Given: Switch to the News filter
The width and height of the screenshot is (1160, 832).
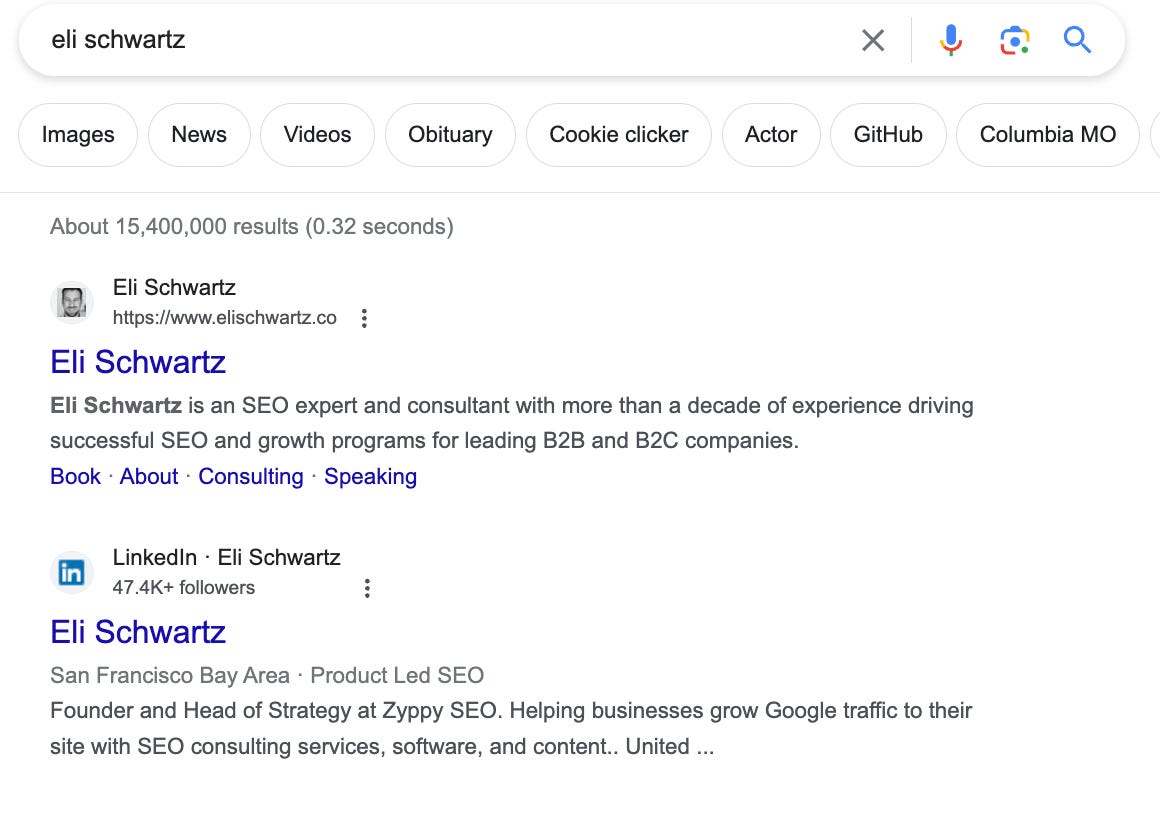Looking at the screenshot, I should (199, 135).
